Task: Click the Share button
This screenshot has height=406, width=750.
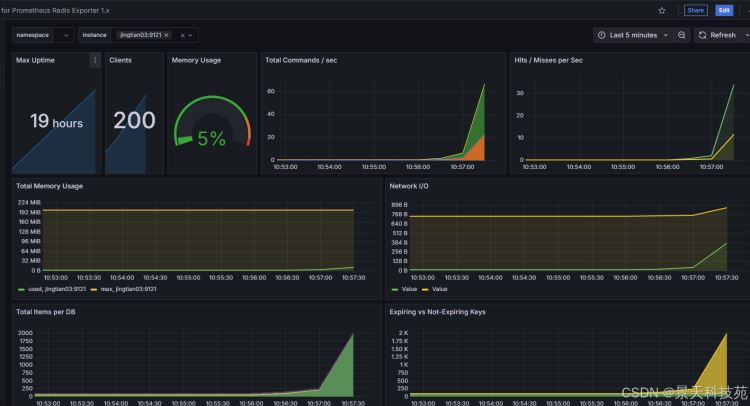Action: click(x=695, y=10)
